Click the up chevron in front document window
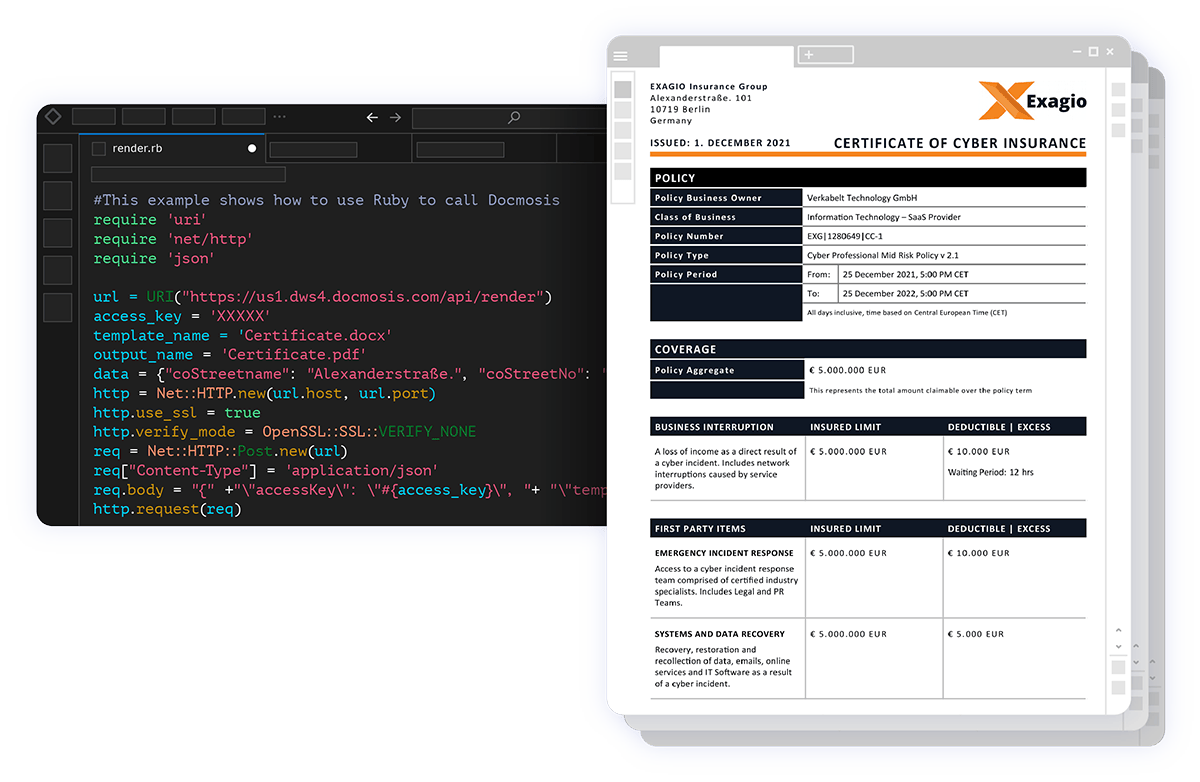Image resolution: width=1200 pixels, height=782 pixels. (1118, 631)
